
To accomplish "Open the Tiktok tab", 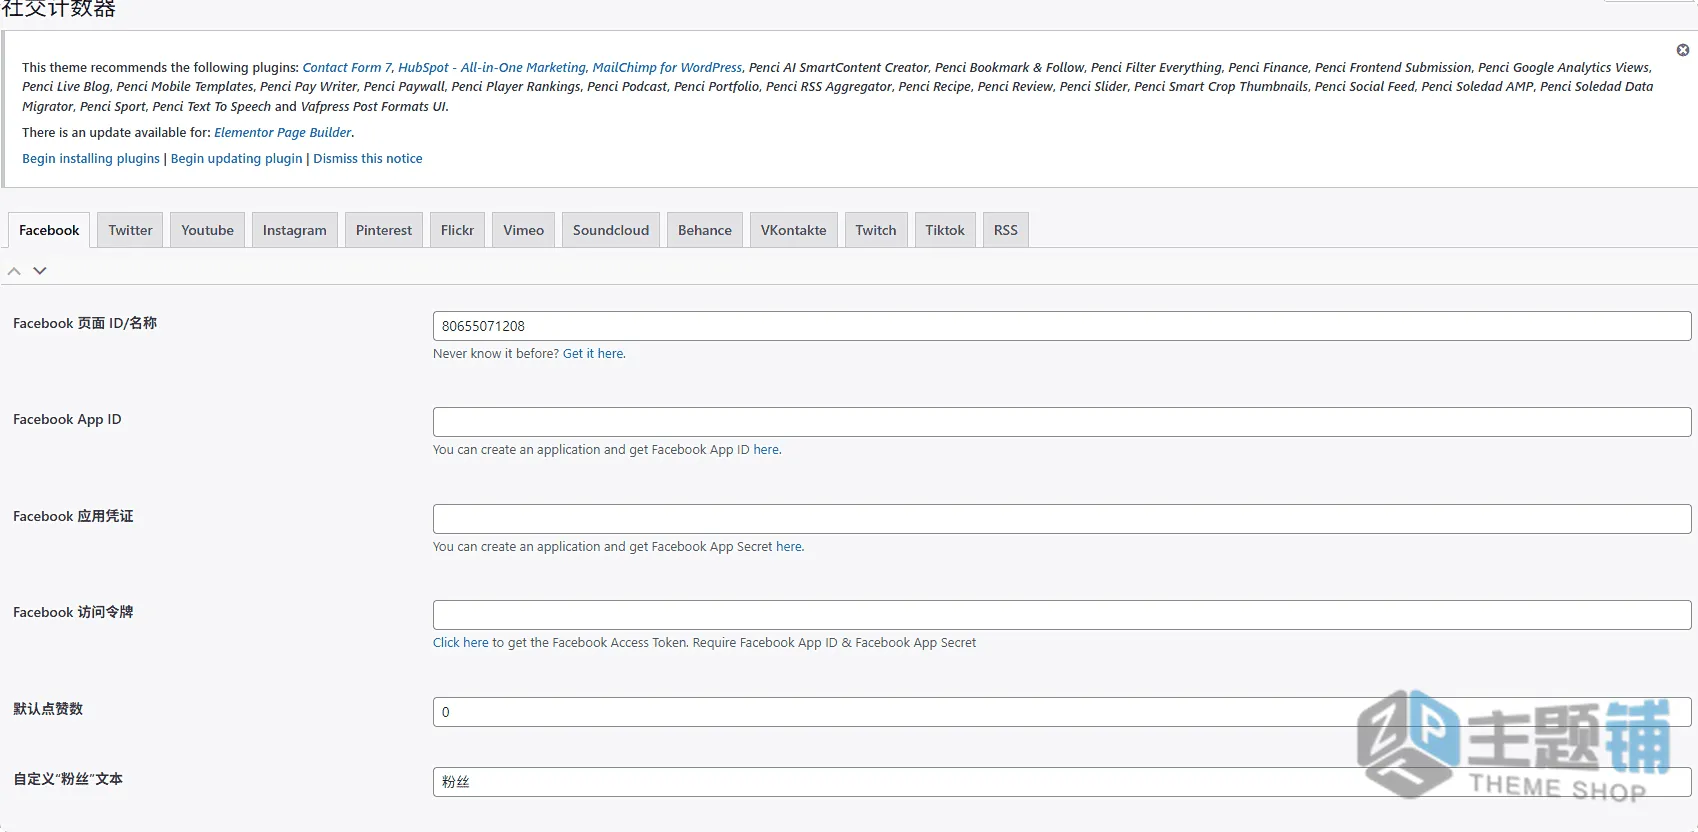I will pos(945,230).
